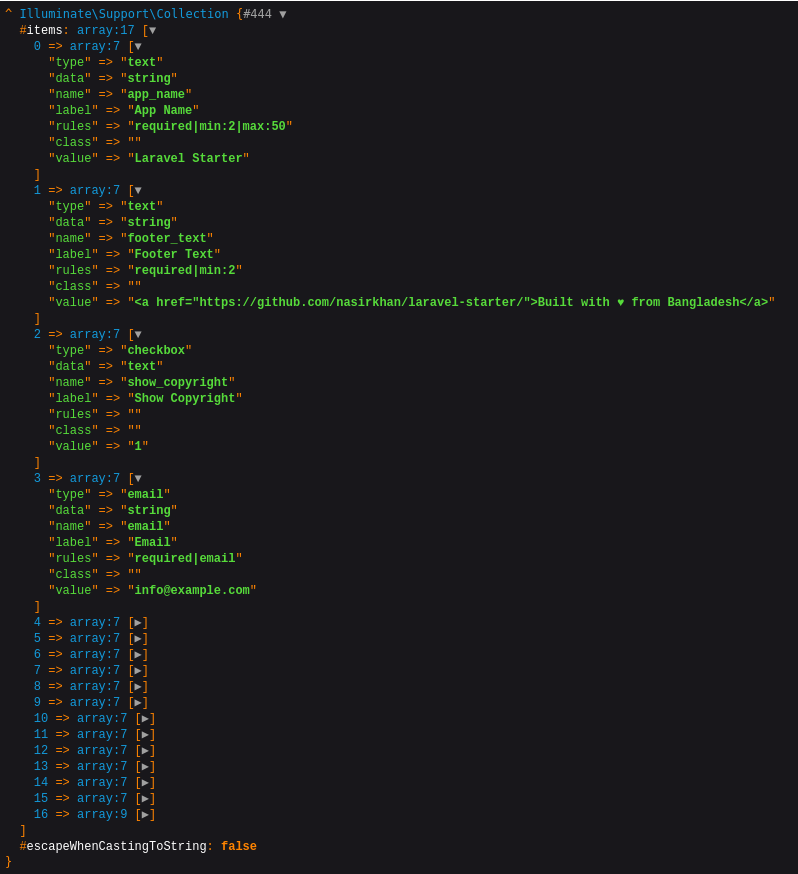Expand array item 12

tap(145, 751)
